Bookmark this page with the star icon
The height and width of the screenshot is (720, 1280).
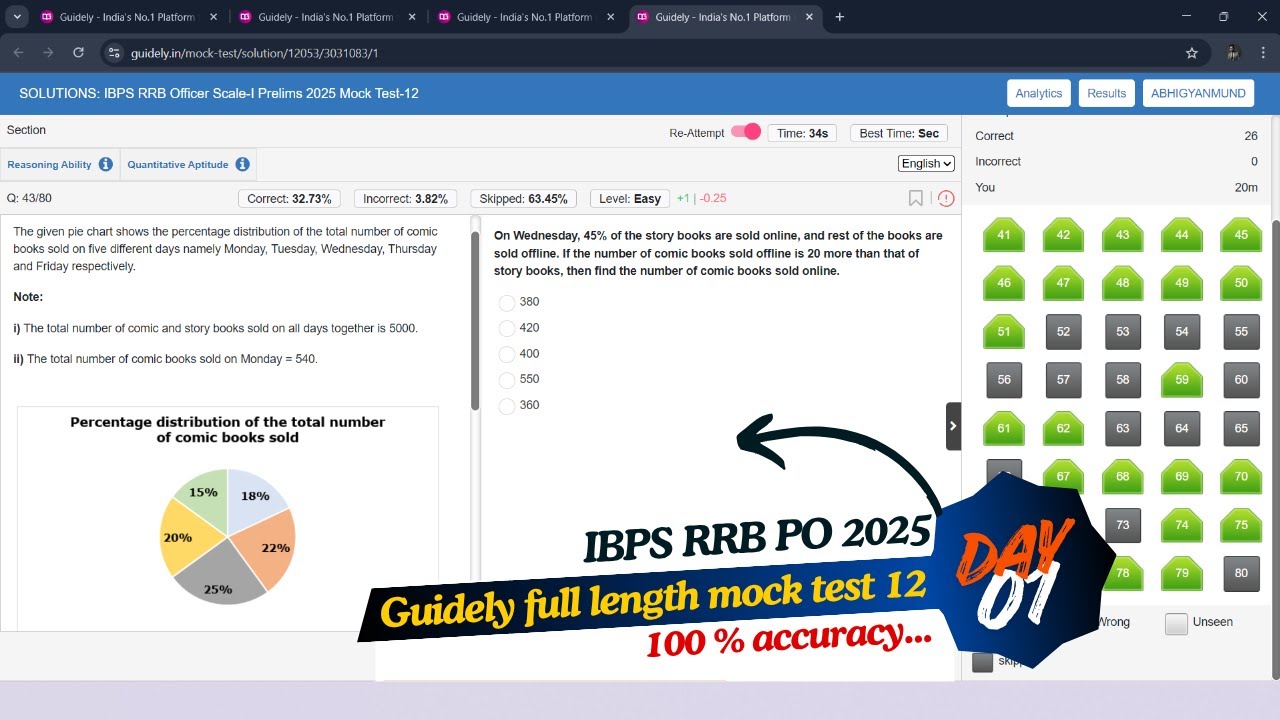(1191, 53)
